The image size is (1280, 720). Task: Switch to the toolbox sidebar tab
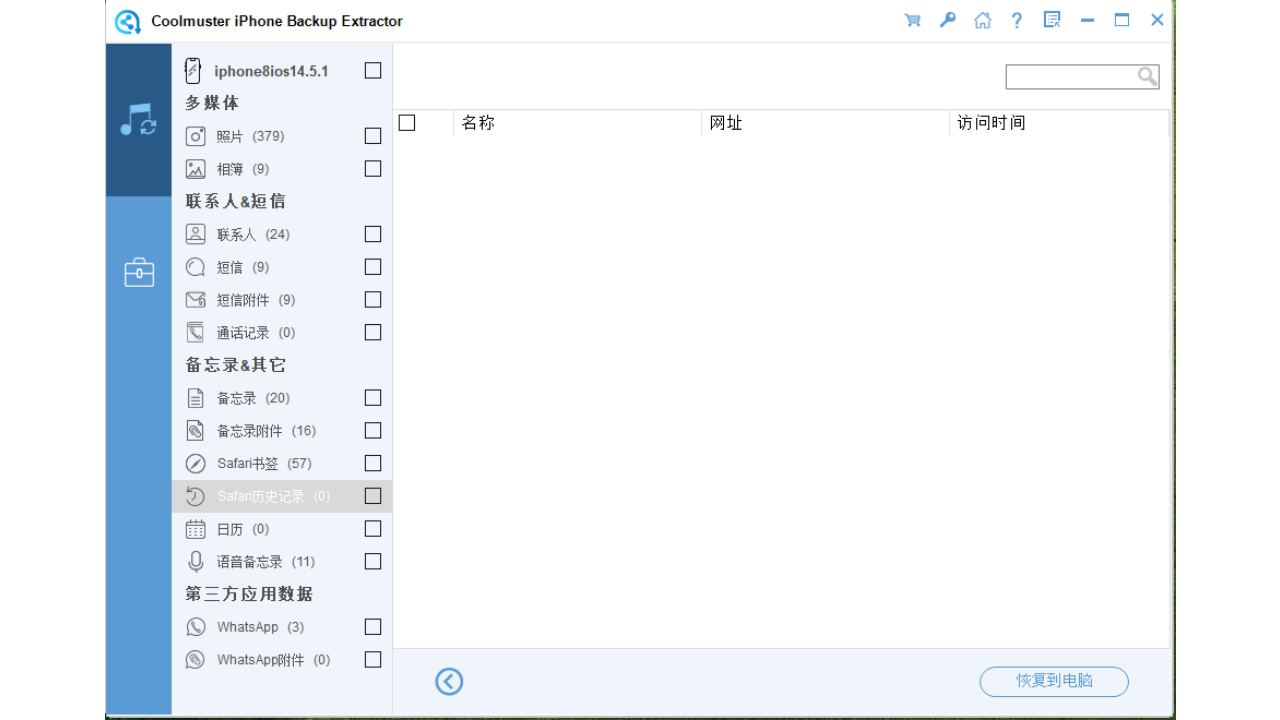(x=138, y=272)
